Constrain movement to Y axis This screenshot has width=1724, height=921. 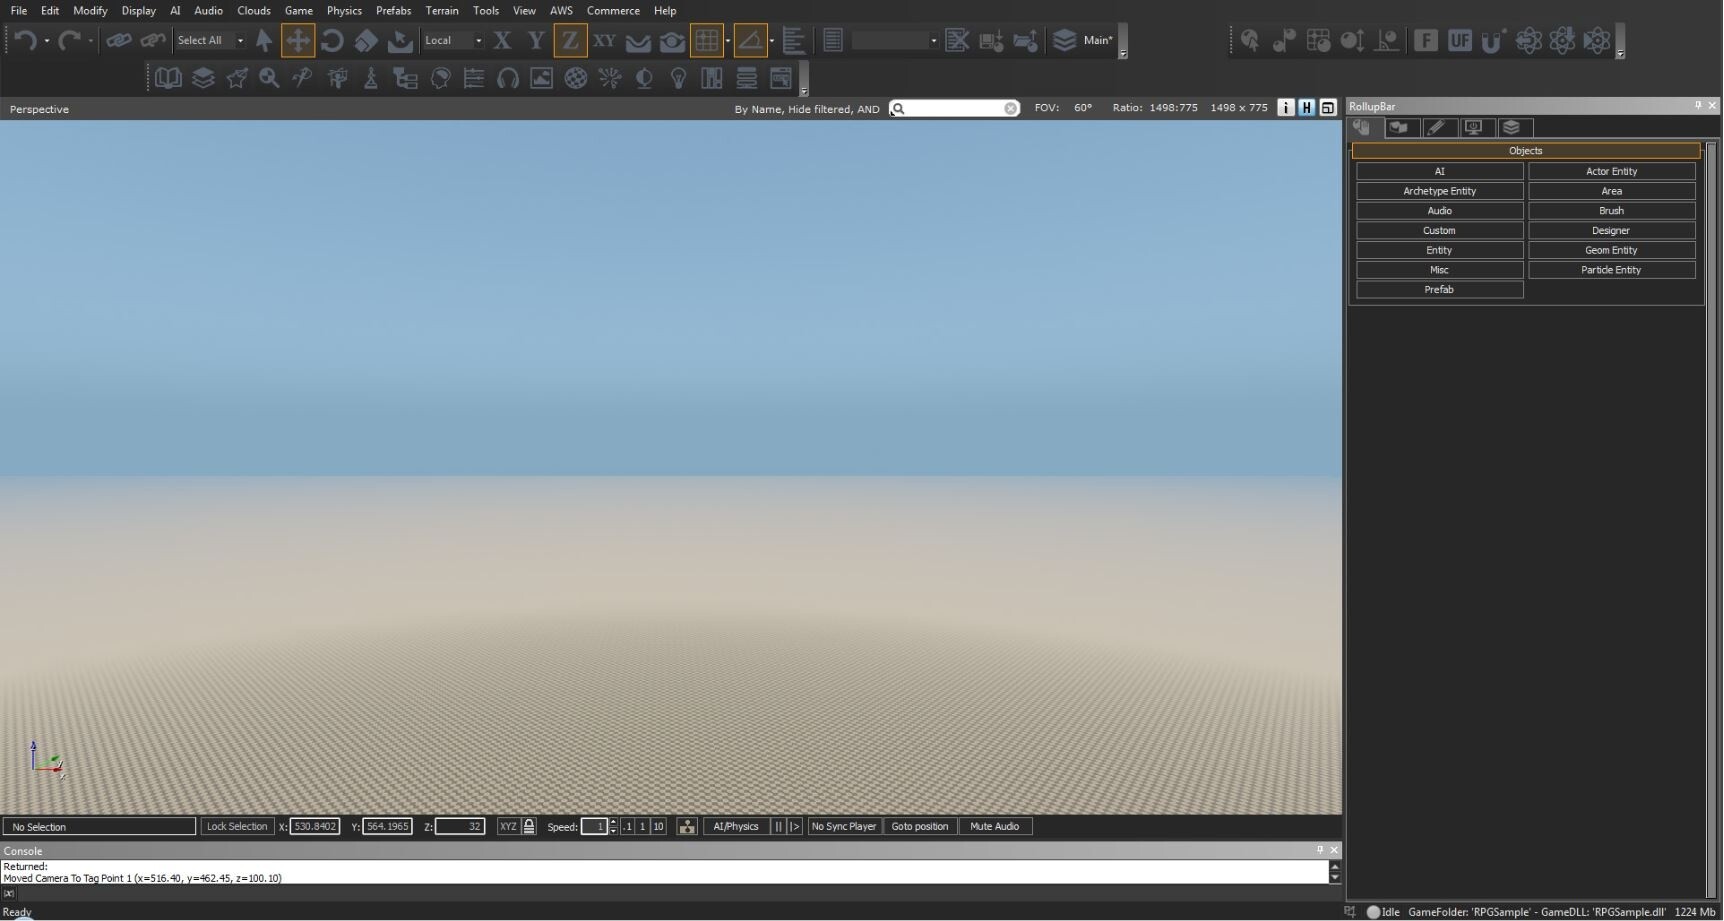tap(536, 40)
